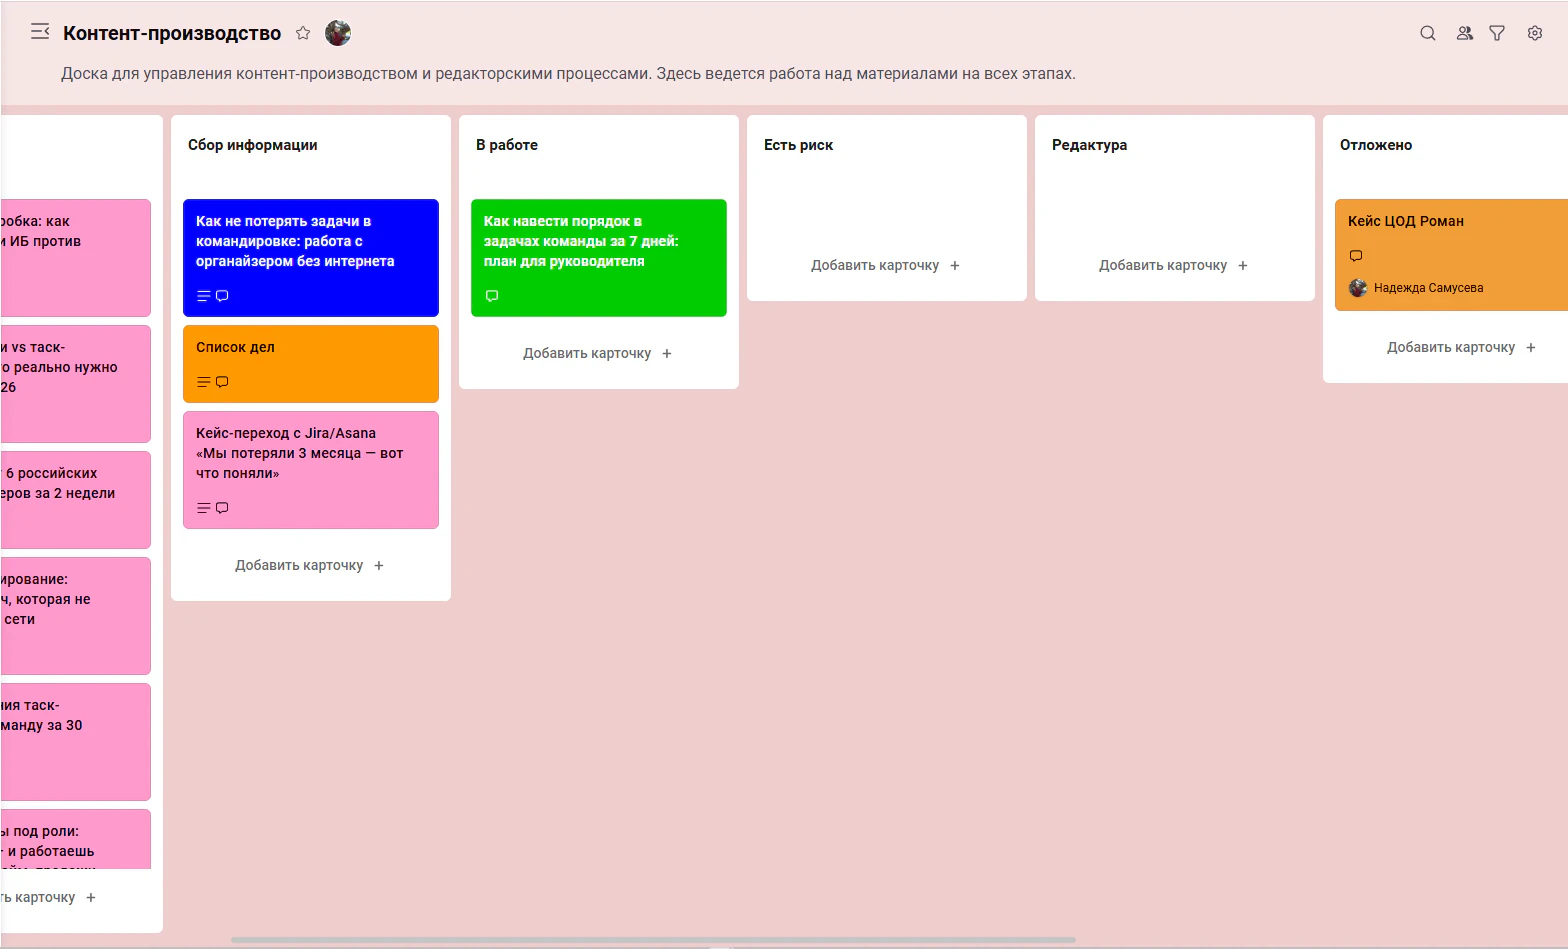The width and height of the screenshot is (1568, 949).
Task: Click comment icon on Кейс ЦОД Роман card
Action: click(x=1356, y=256)
